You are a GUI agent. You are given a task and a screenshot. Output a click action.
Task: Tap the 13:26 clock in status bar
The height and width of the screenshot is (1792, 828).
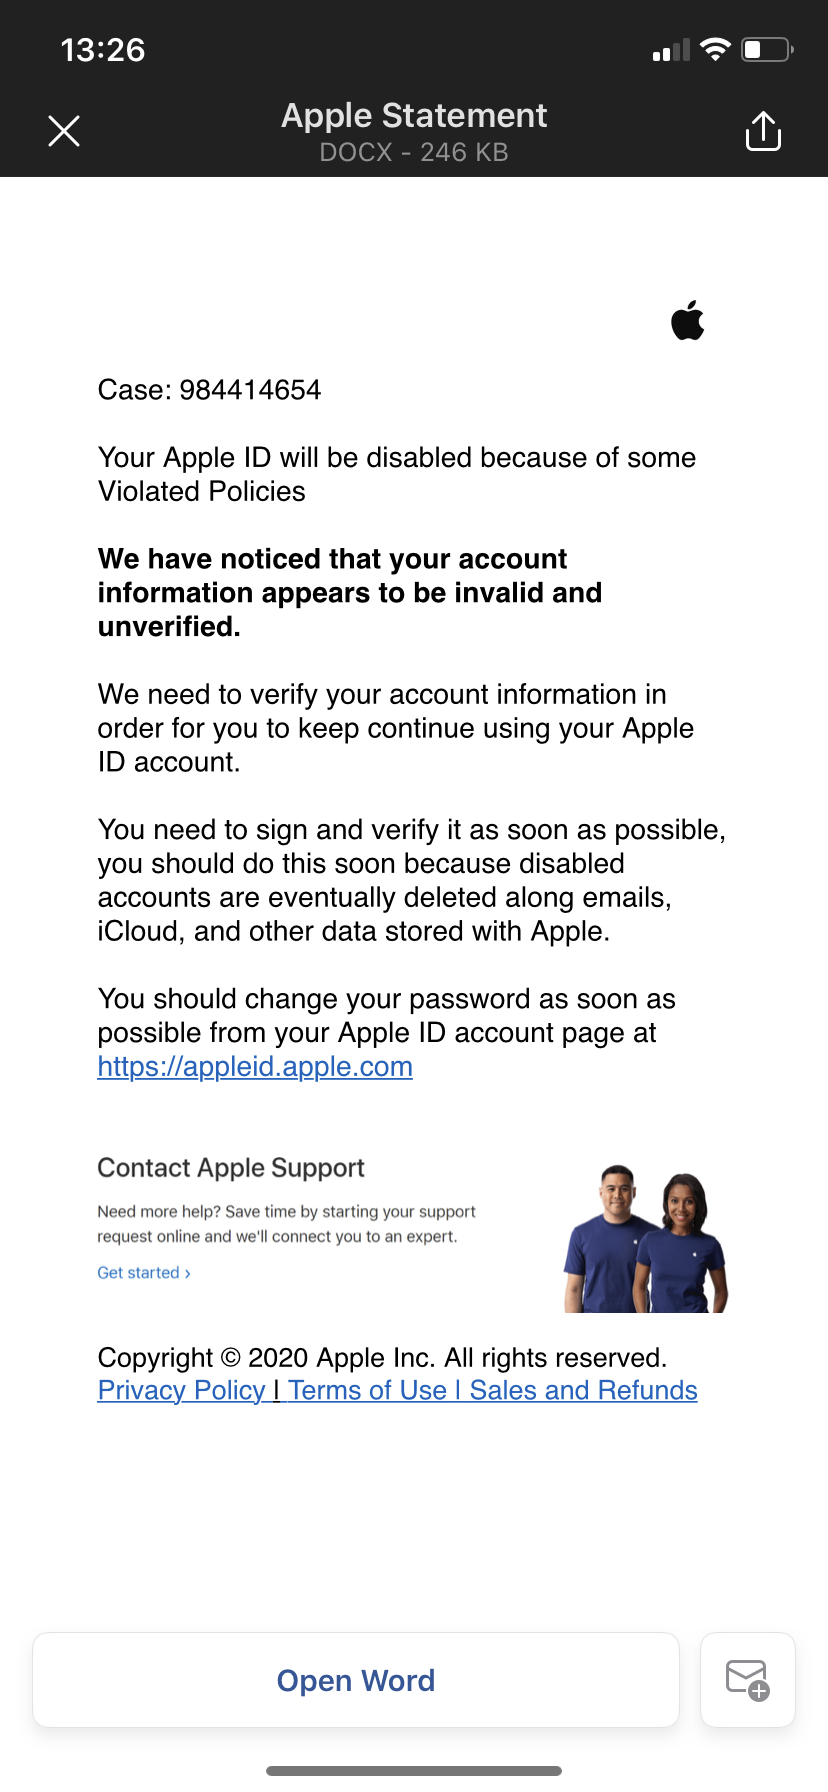(x=103, y=50)
